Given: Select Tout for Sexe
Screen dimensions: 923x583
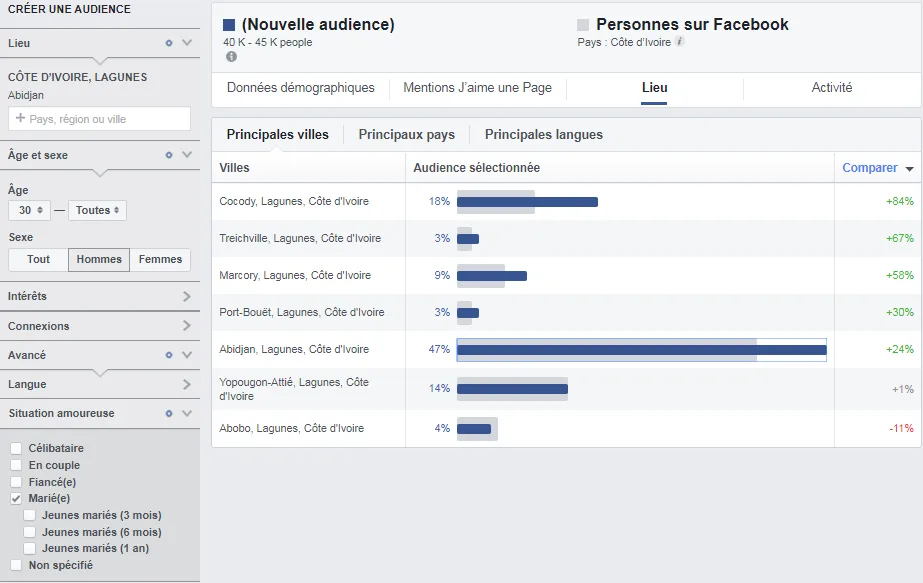Looking at the screenshot, I should click(38, 260).
